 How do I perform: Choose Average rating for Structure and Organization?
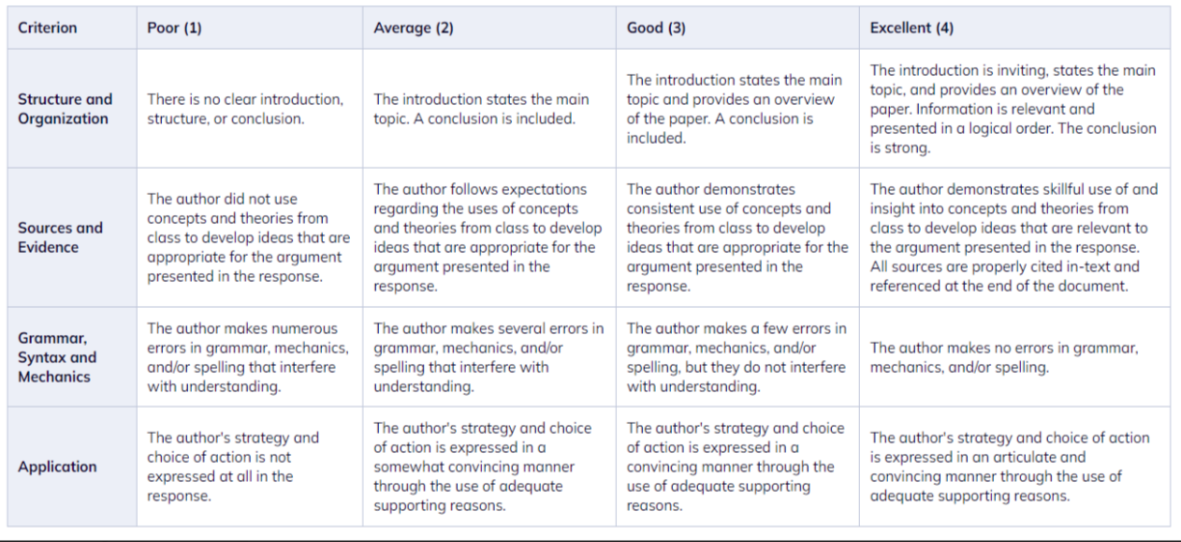tap(490, 108)
